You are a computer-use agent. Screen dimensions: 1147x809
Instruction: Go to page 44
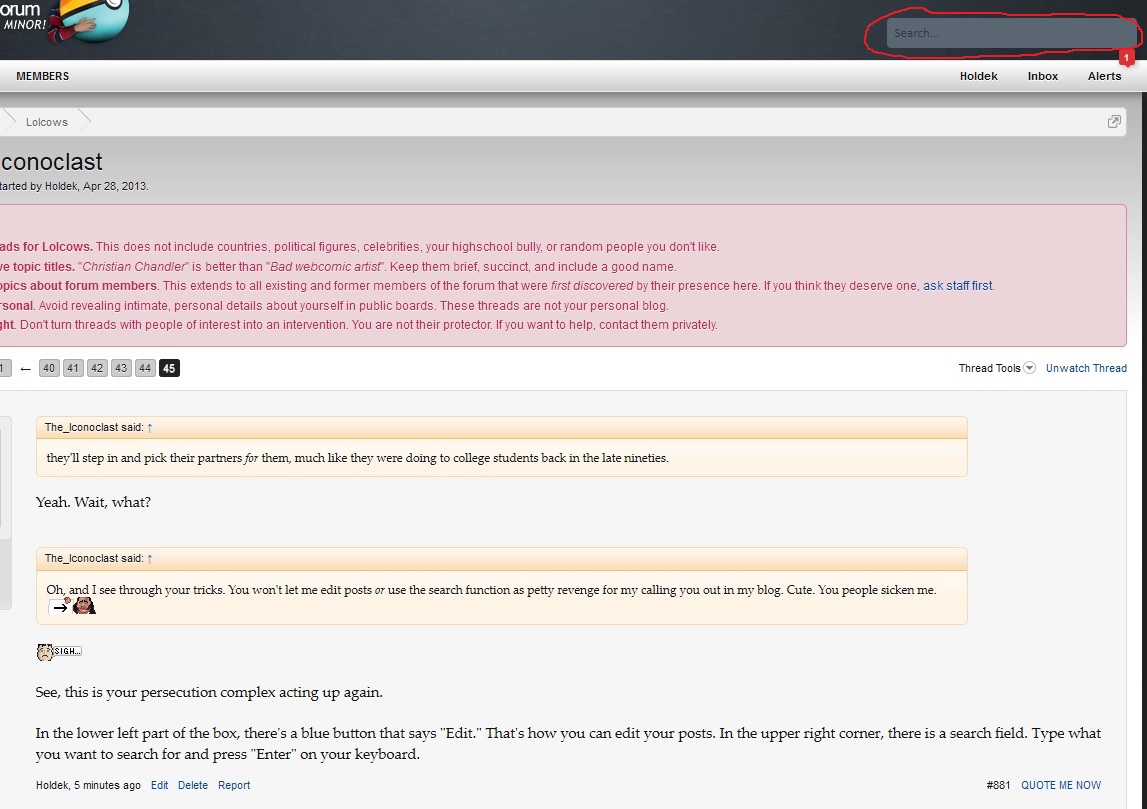click(145, 368)
